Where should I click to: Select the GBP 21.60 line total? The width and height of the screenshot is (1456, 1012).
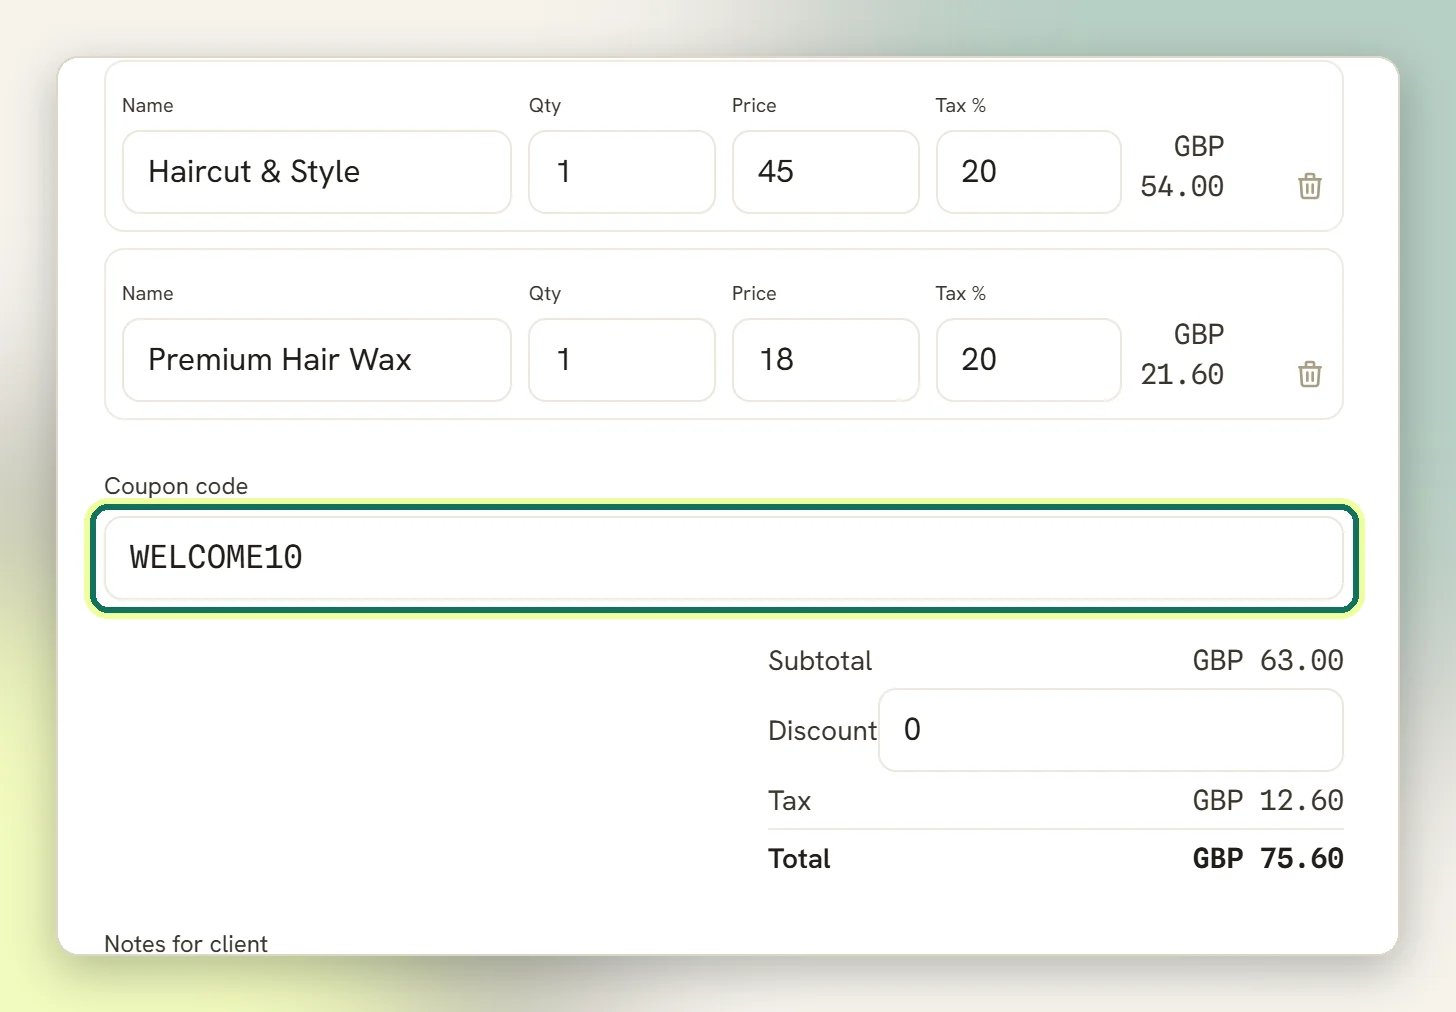click(x=1182, y=354)
